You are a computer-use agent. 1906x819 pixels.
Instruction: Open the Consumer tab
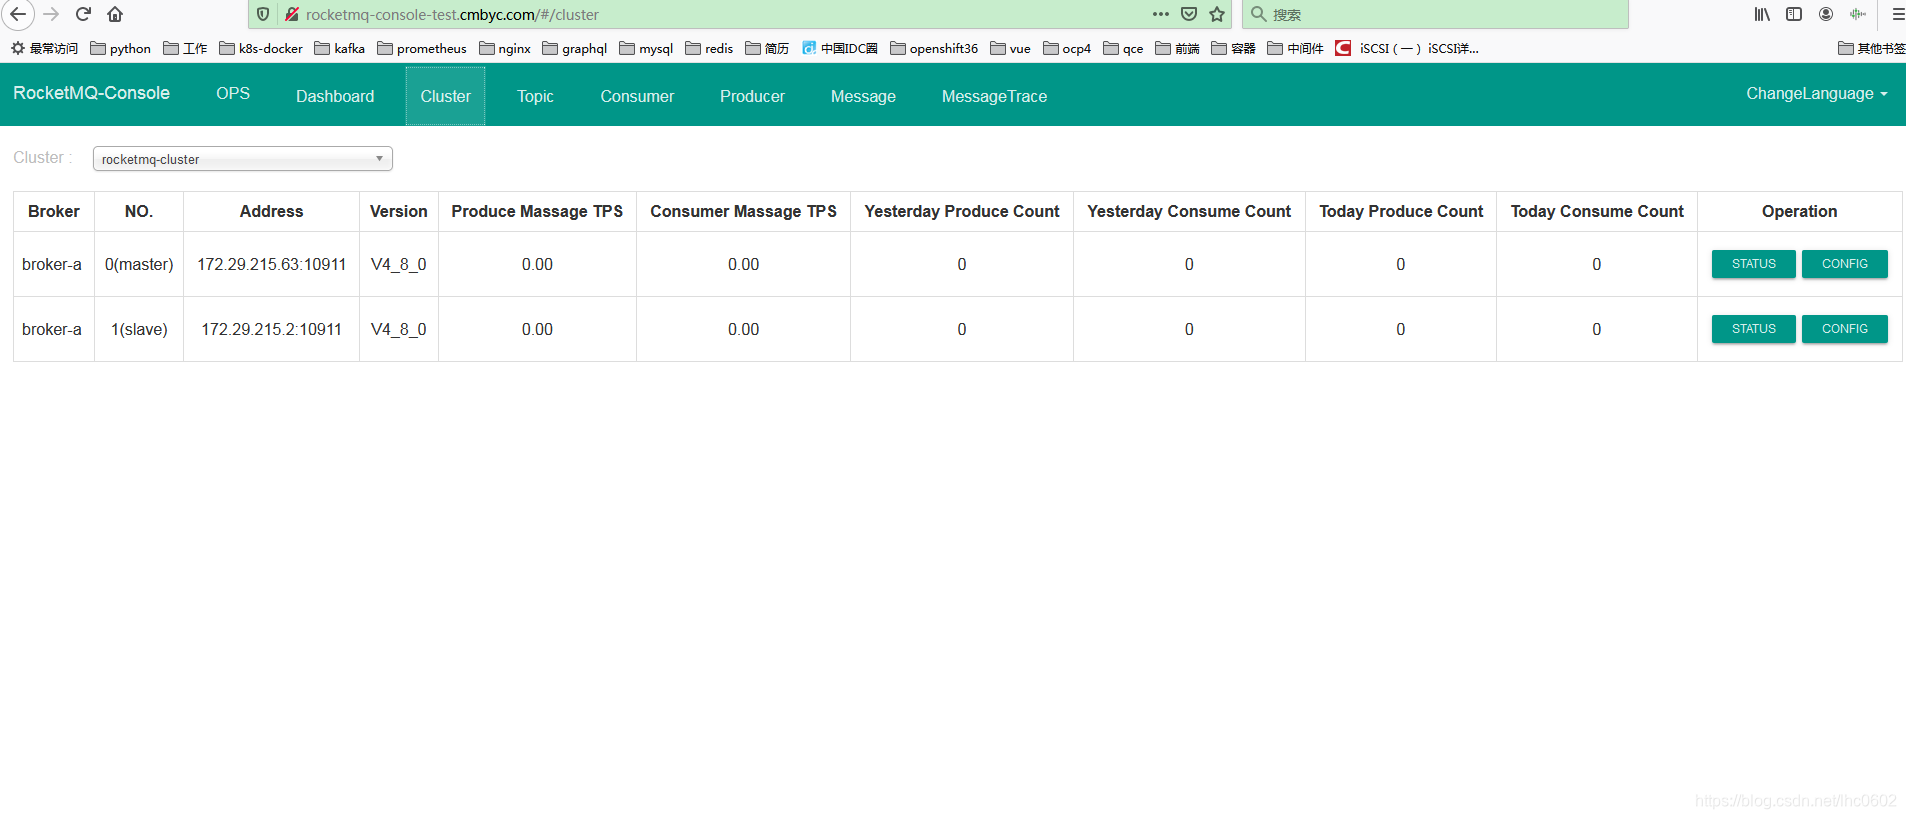[x=637, y=96]
